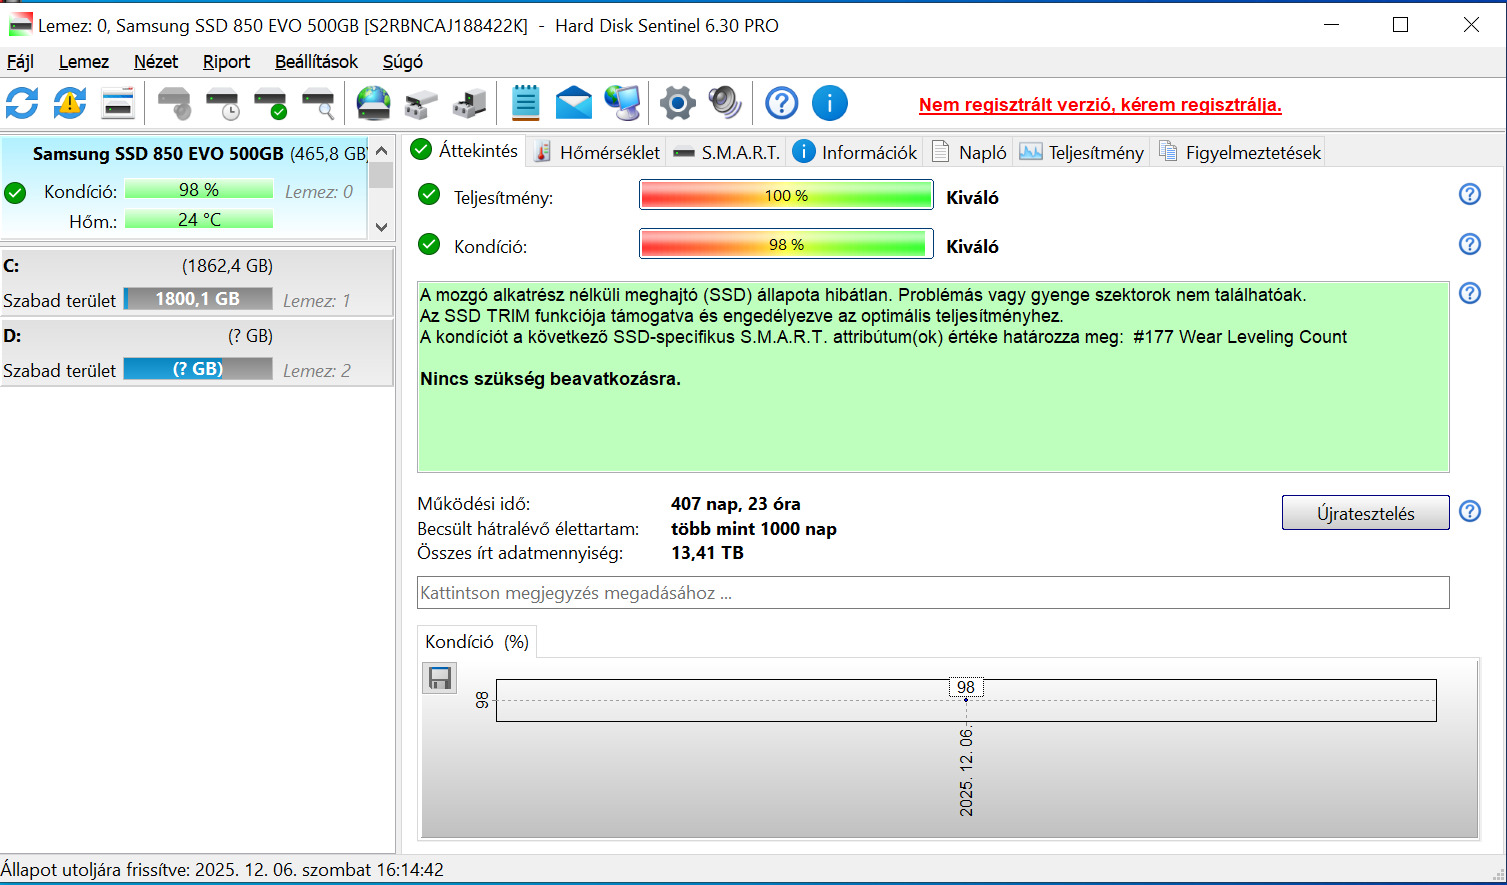Click the left panel 24 °C temperature bar
Screen dimensions: 1507x885
(x=199, y=220)
